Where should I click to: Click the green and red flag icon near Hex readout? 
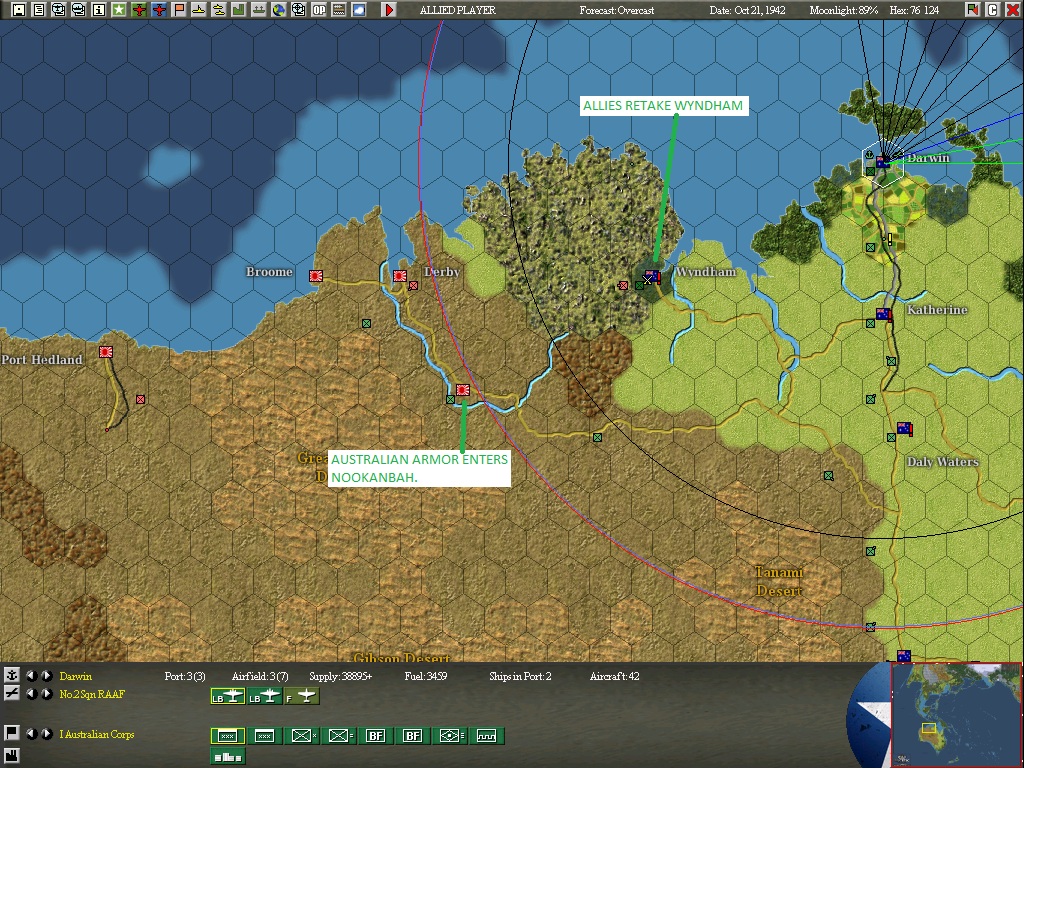coord(972,9)
